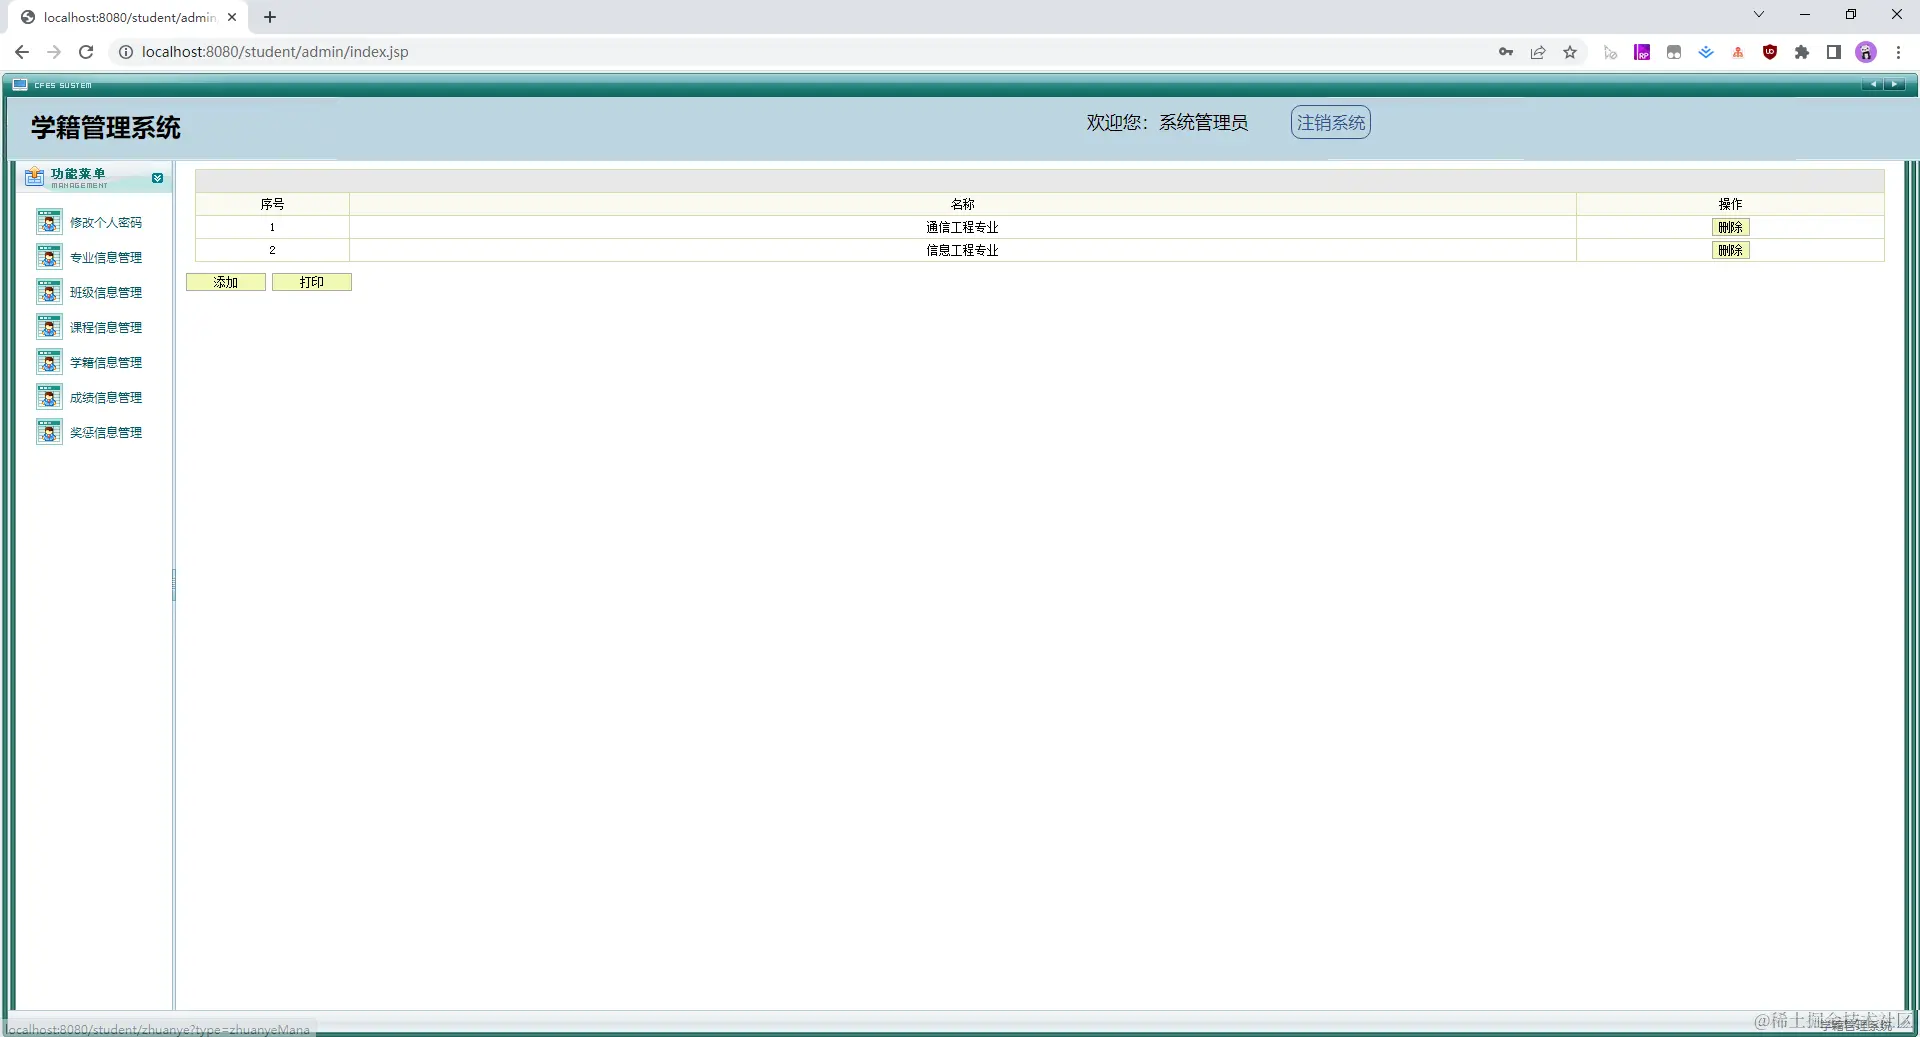Click the 学籍管理系统 title
The height and width of the screenshot is (1037, 1920).
106,127
